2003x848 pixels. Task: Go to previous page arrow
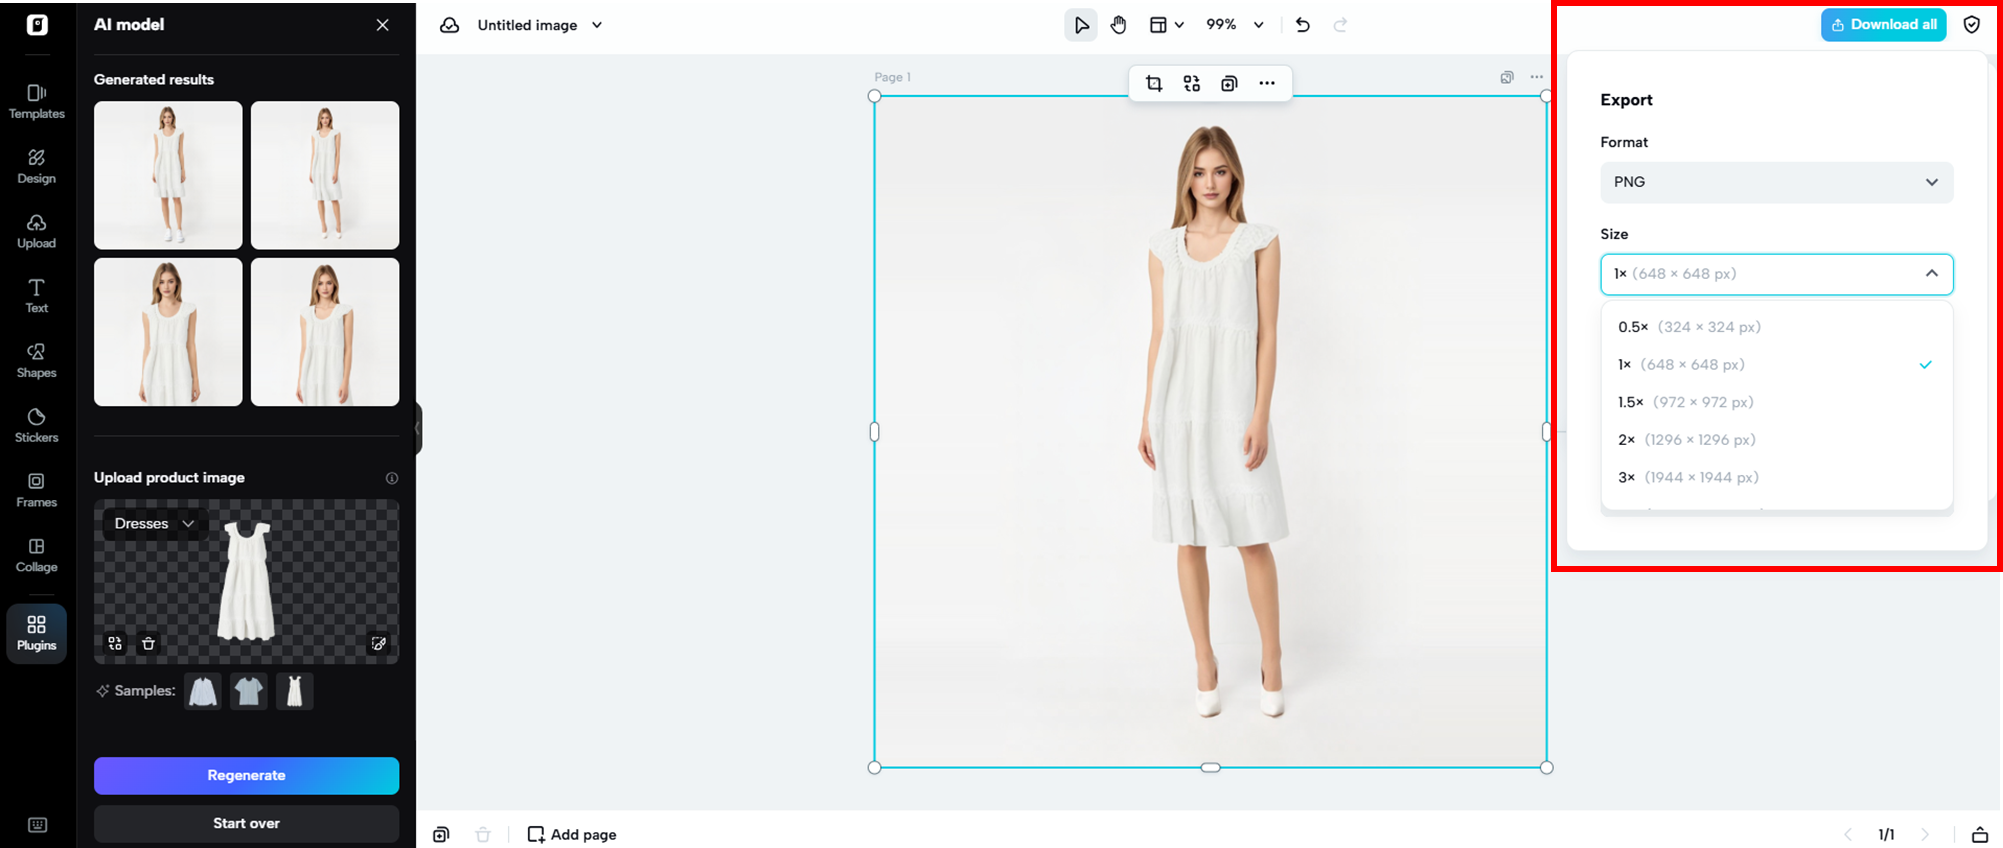pyautogui.click(x=1848, y=835)
